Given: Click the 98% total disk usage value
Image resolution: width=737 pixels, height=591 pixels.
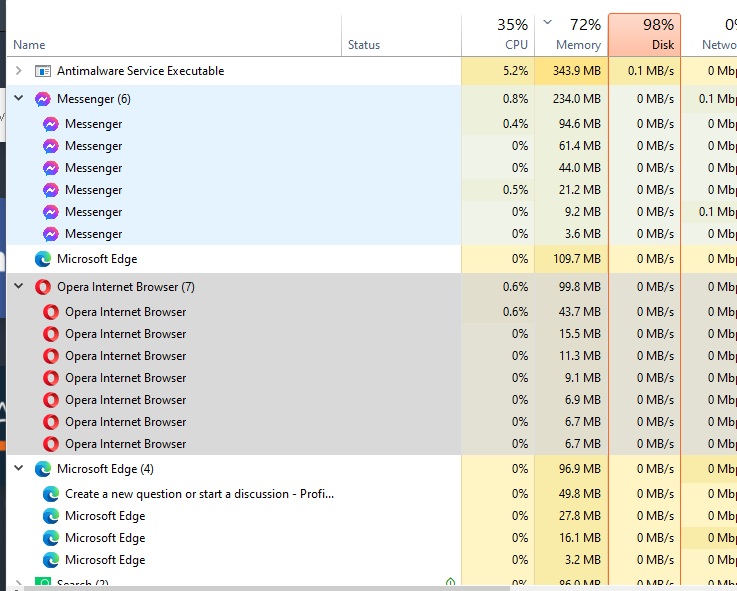Looking at the screenshot, I should pos(659,24).
